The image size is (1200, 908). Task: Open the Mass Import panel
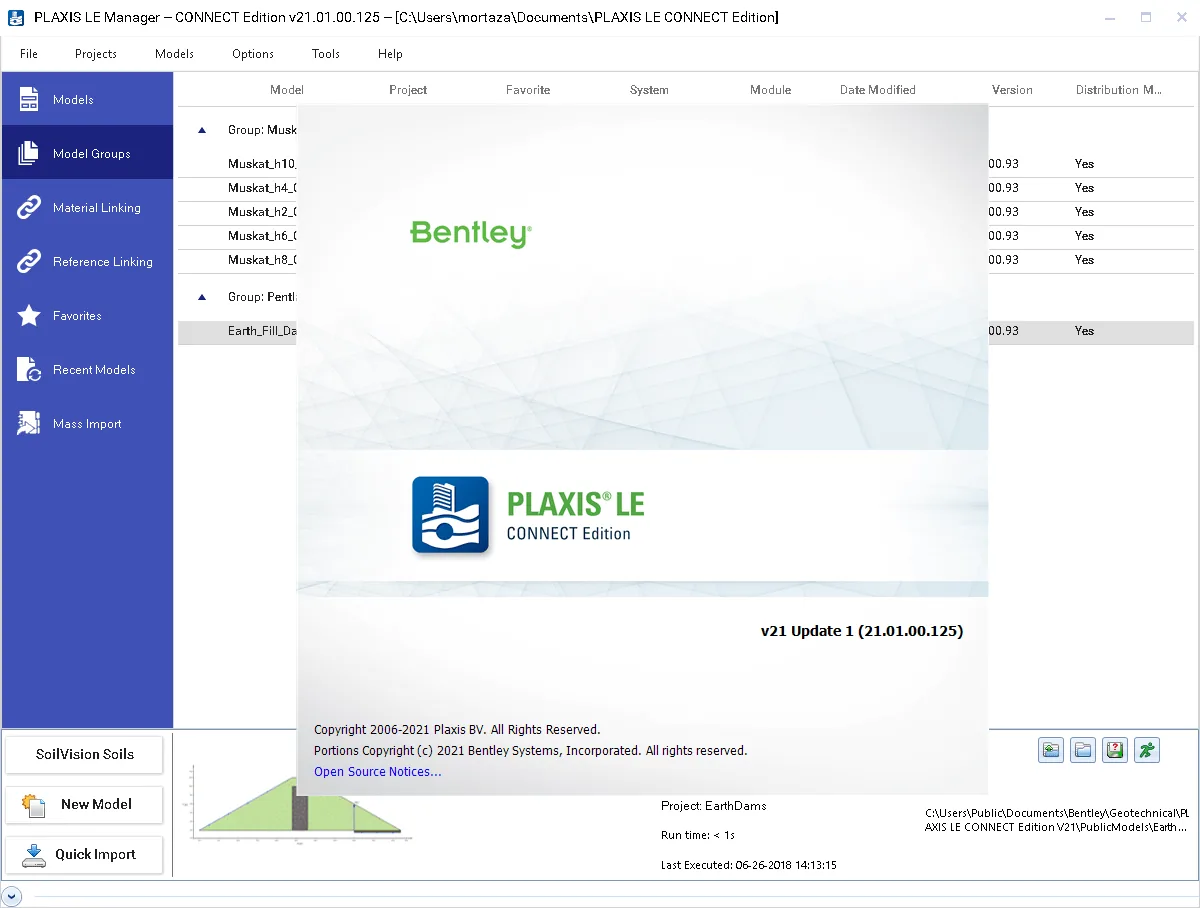point(87,423)
